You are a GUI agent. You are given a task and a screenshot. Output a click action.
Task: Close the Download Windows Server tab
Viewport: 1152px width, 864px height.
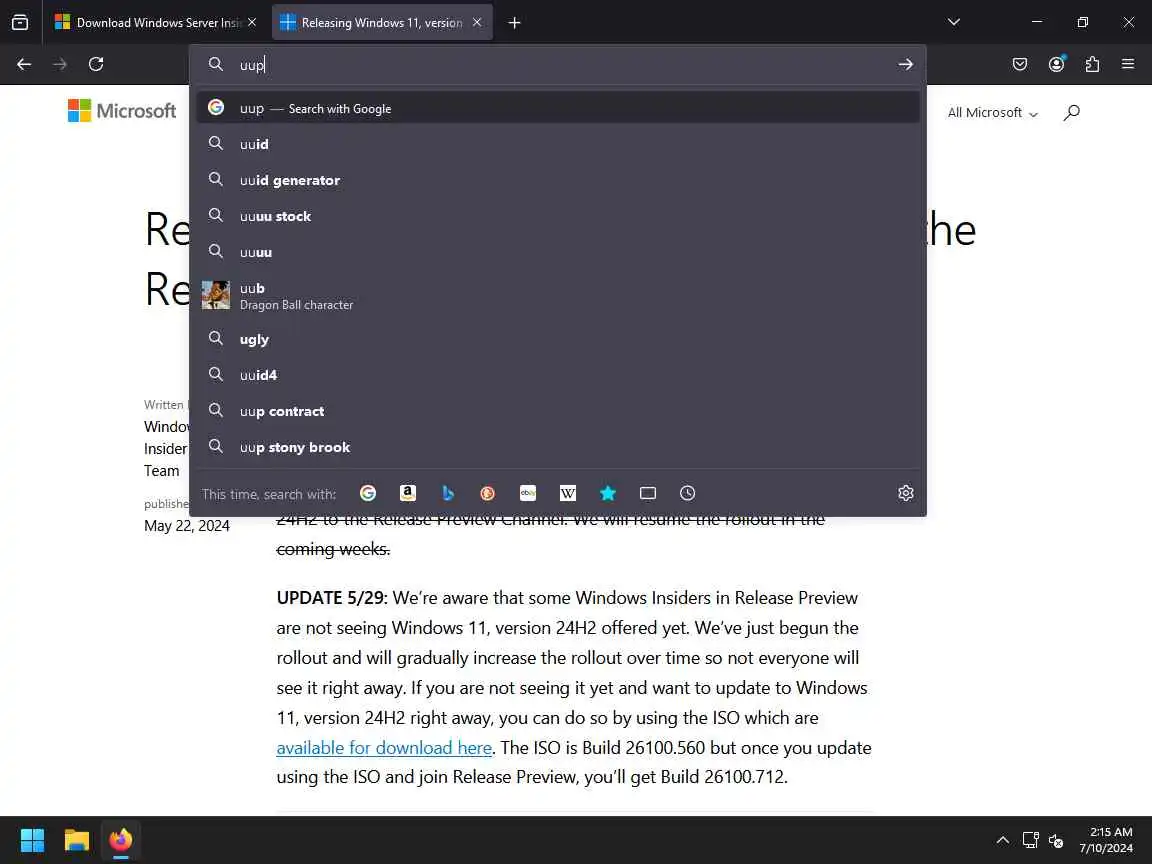point(252,23)
